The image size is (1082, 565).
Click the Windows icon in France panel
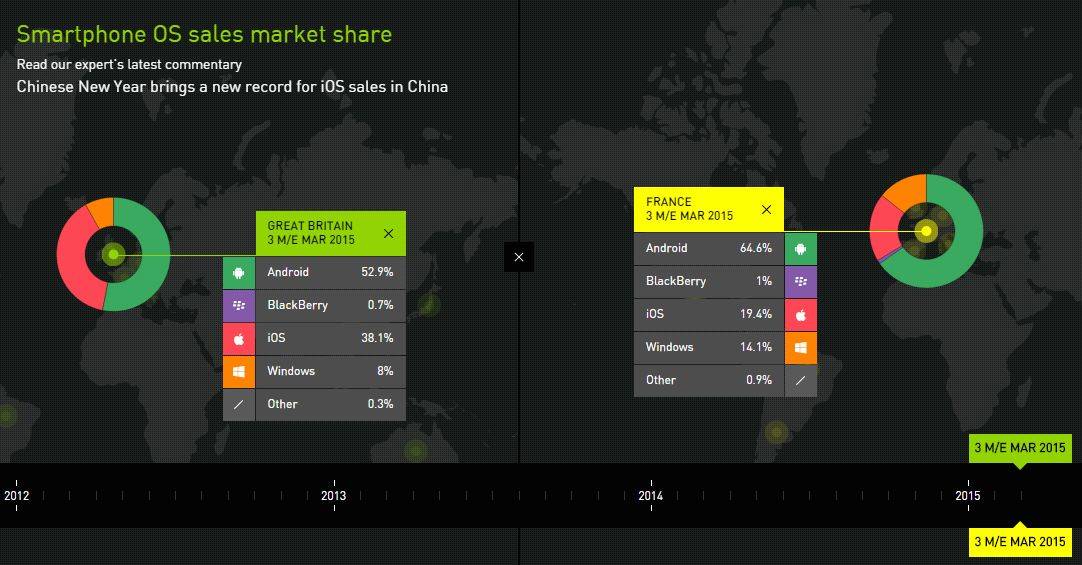pos(800,347)
